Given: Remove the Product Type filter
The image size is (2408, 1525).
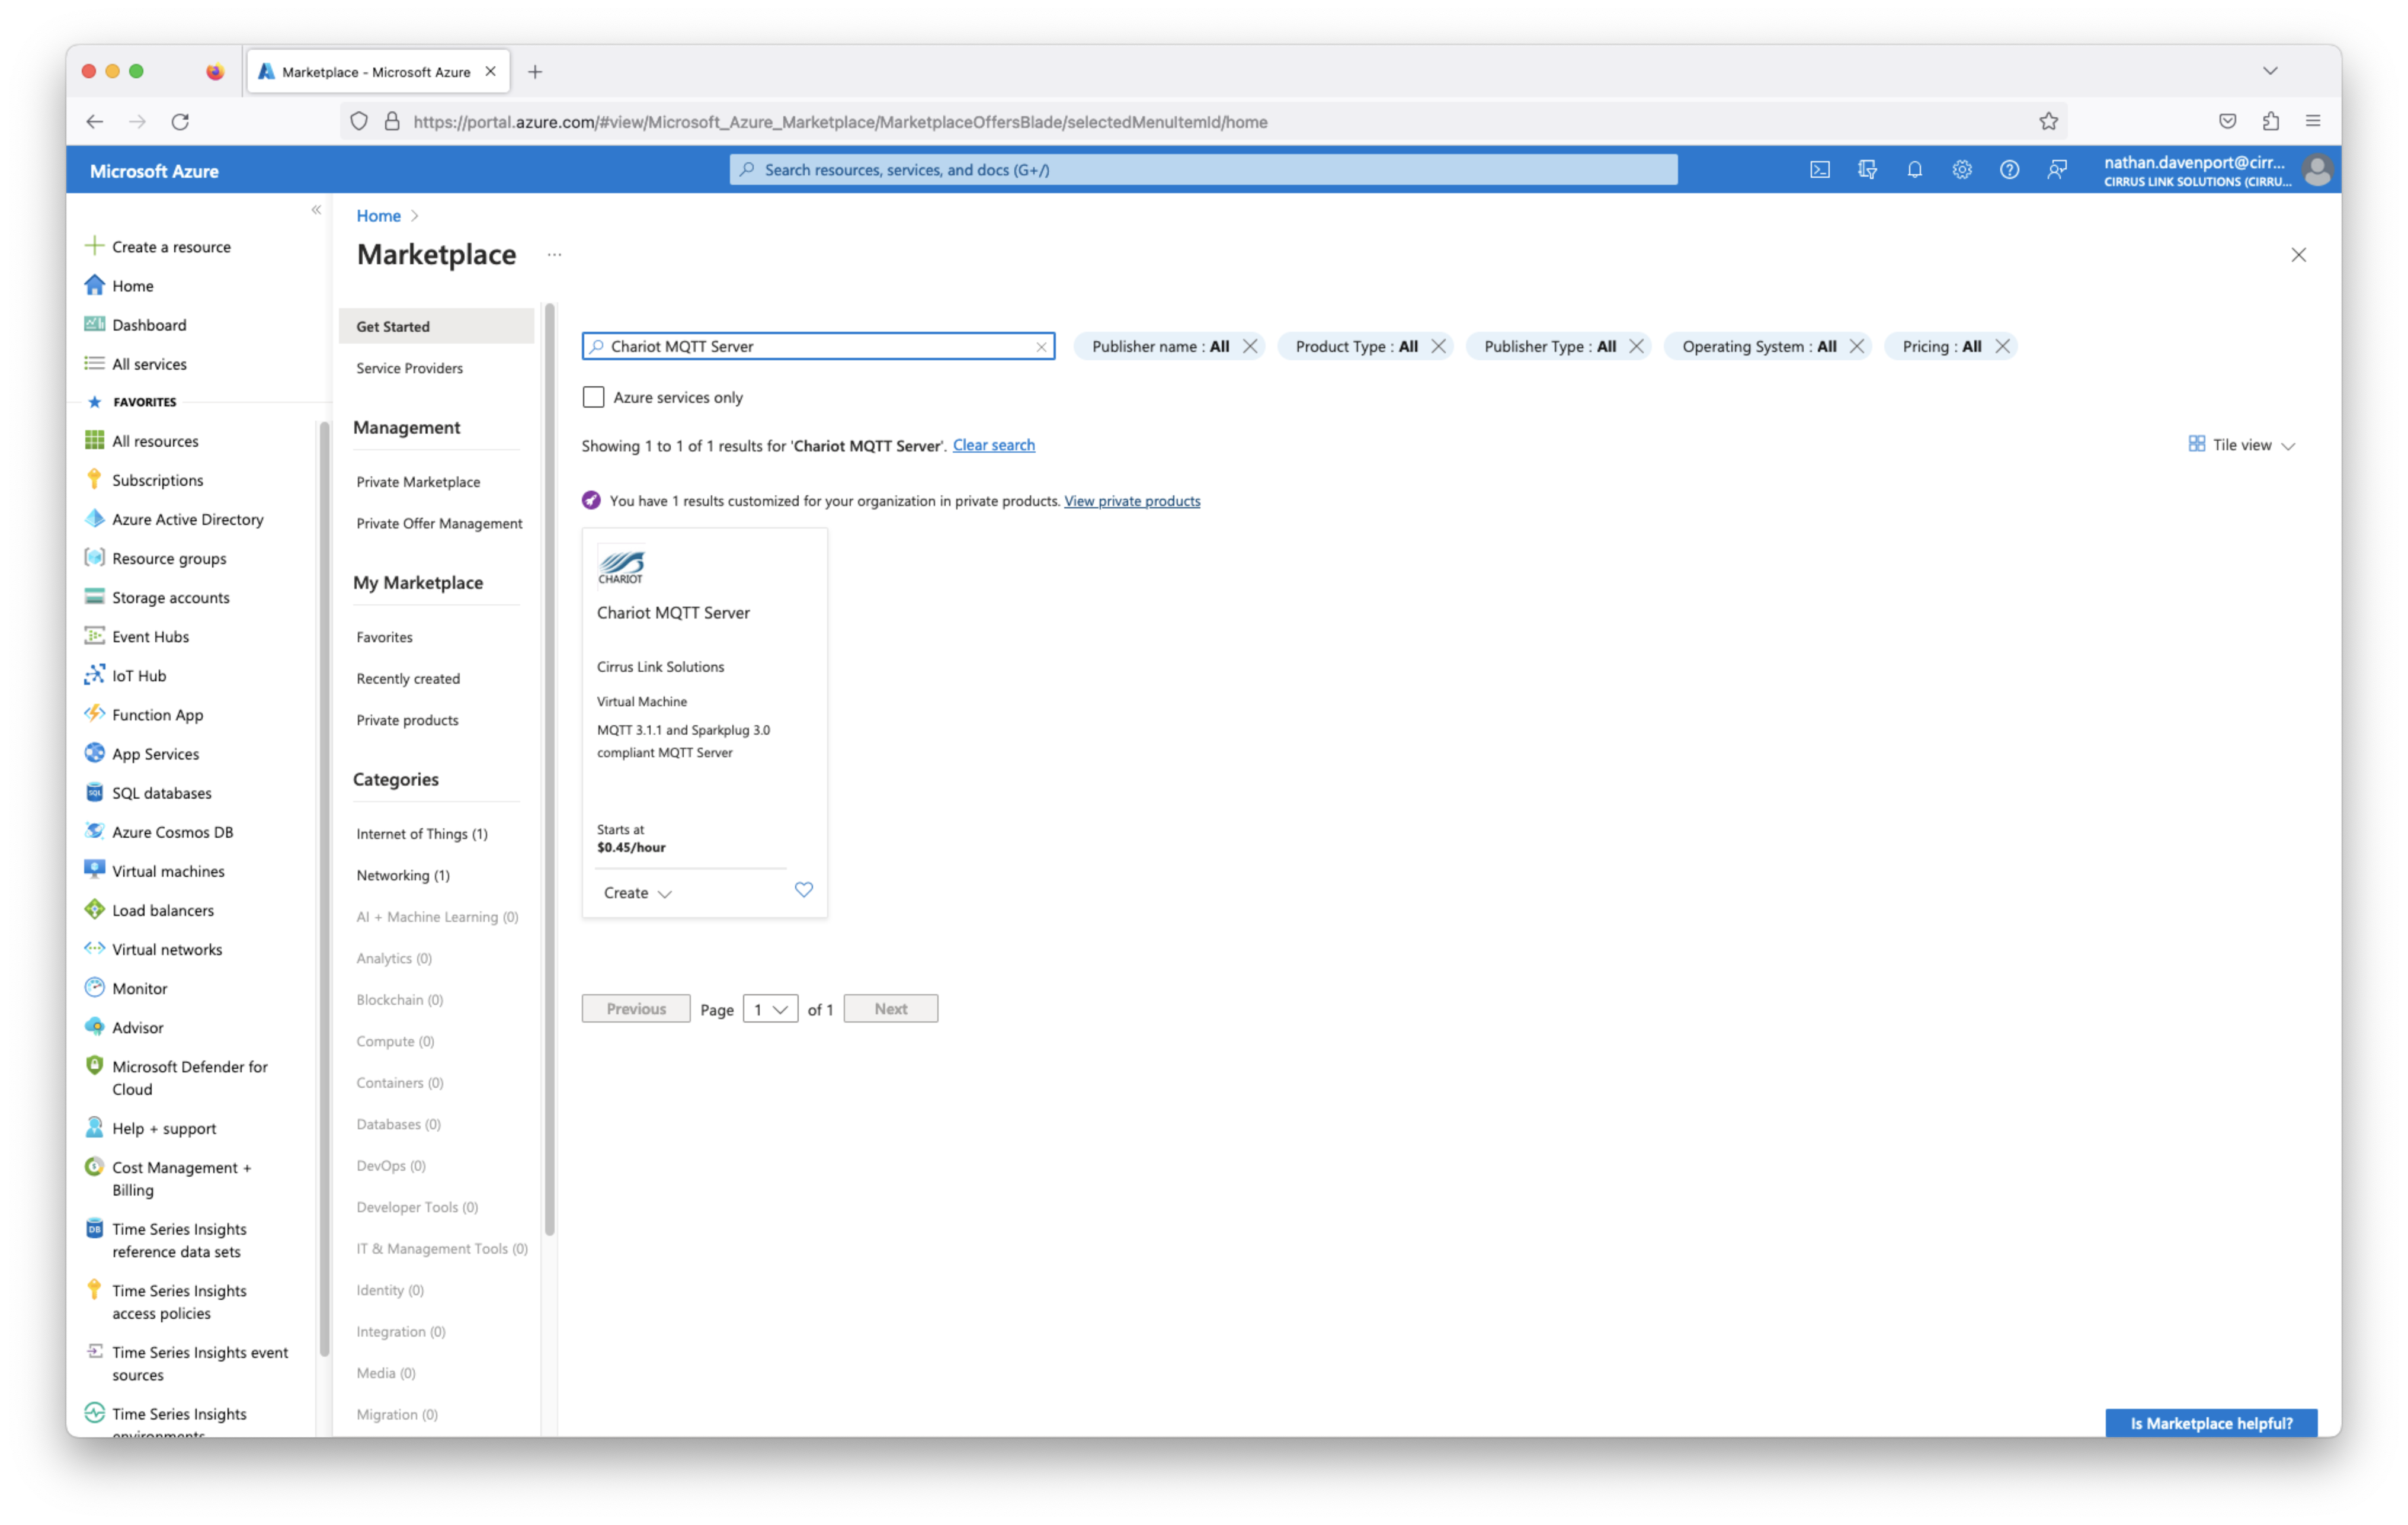Looking at the screenshot, I should coord(1438,346).
